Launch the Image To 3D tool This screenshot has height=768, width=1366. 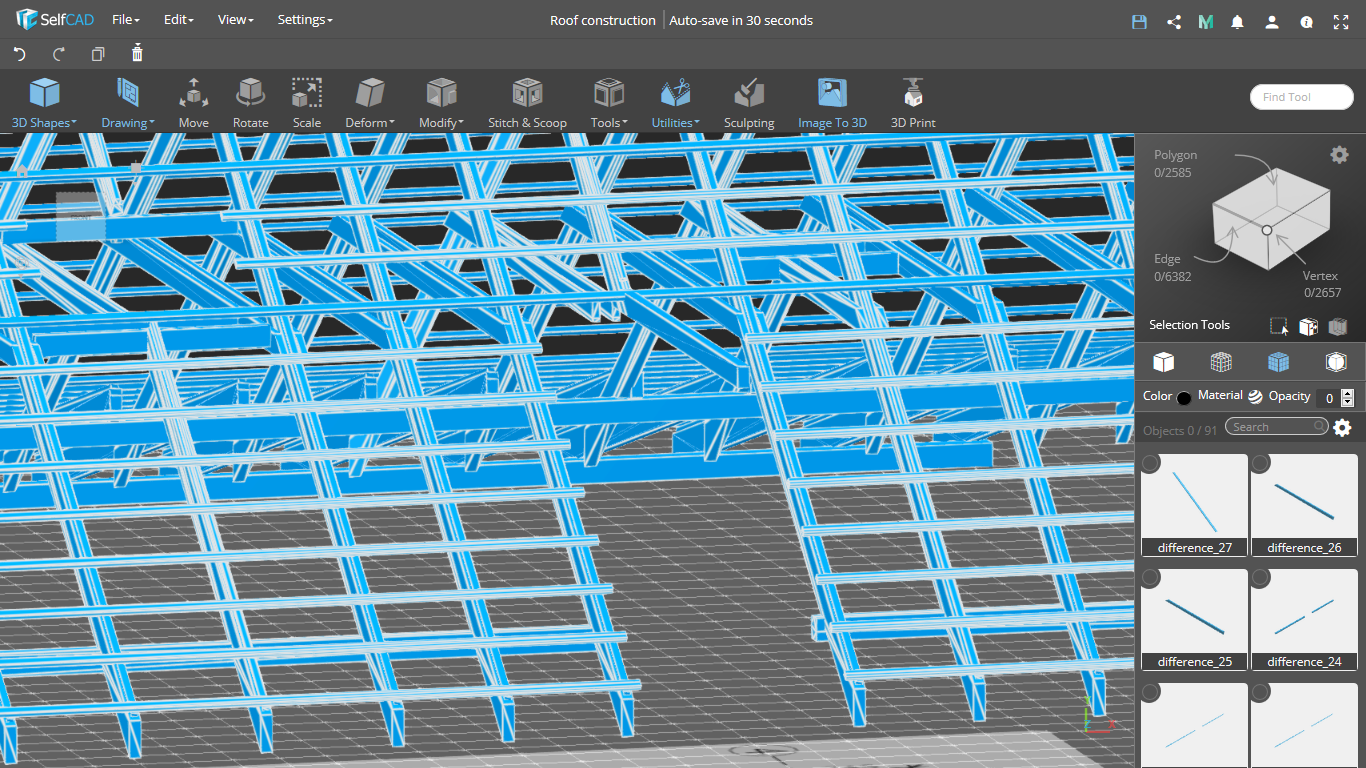832,103
